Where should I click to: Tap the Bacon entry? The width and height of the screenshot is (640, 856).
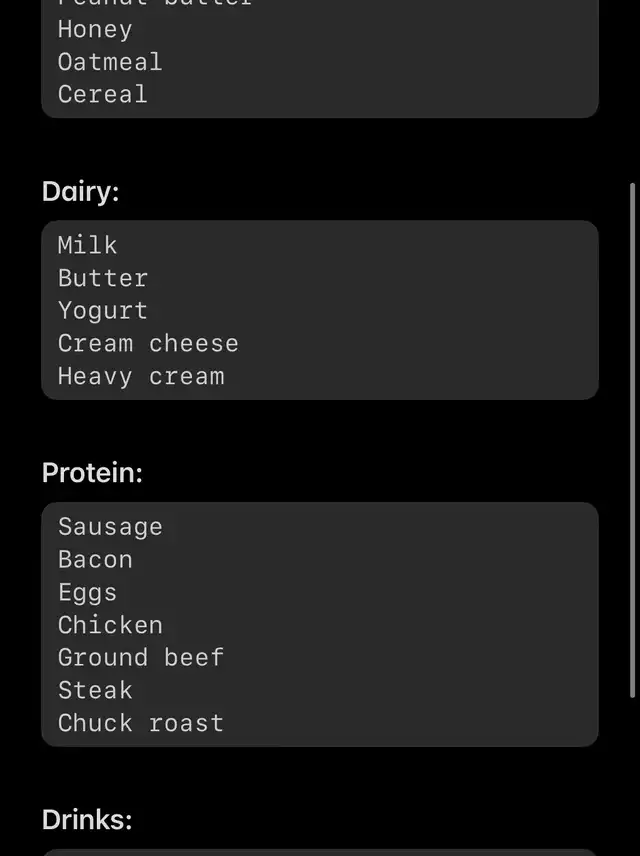pyautogui.click(x=95, y=560)
